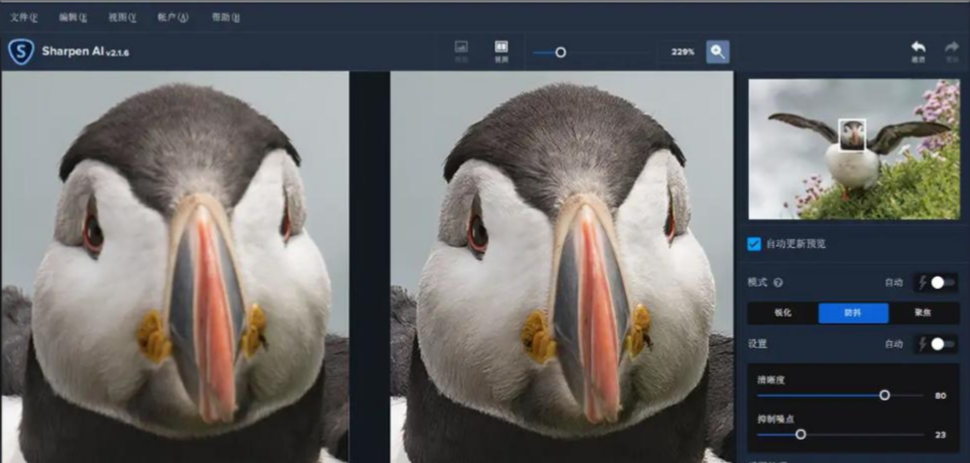970x463 pixels.
Task: Open the 文件 menu
Action: pos(22,17)
